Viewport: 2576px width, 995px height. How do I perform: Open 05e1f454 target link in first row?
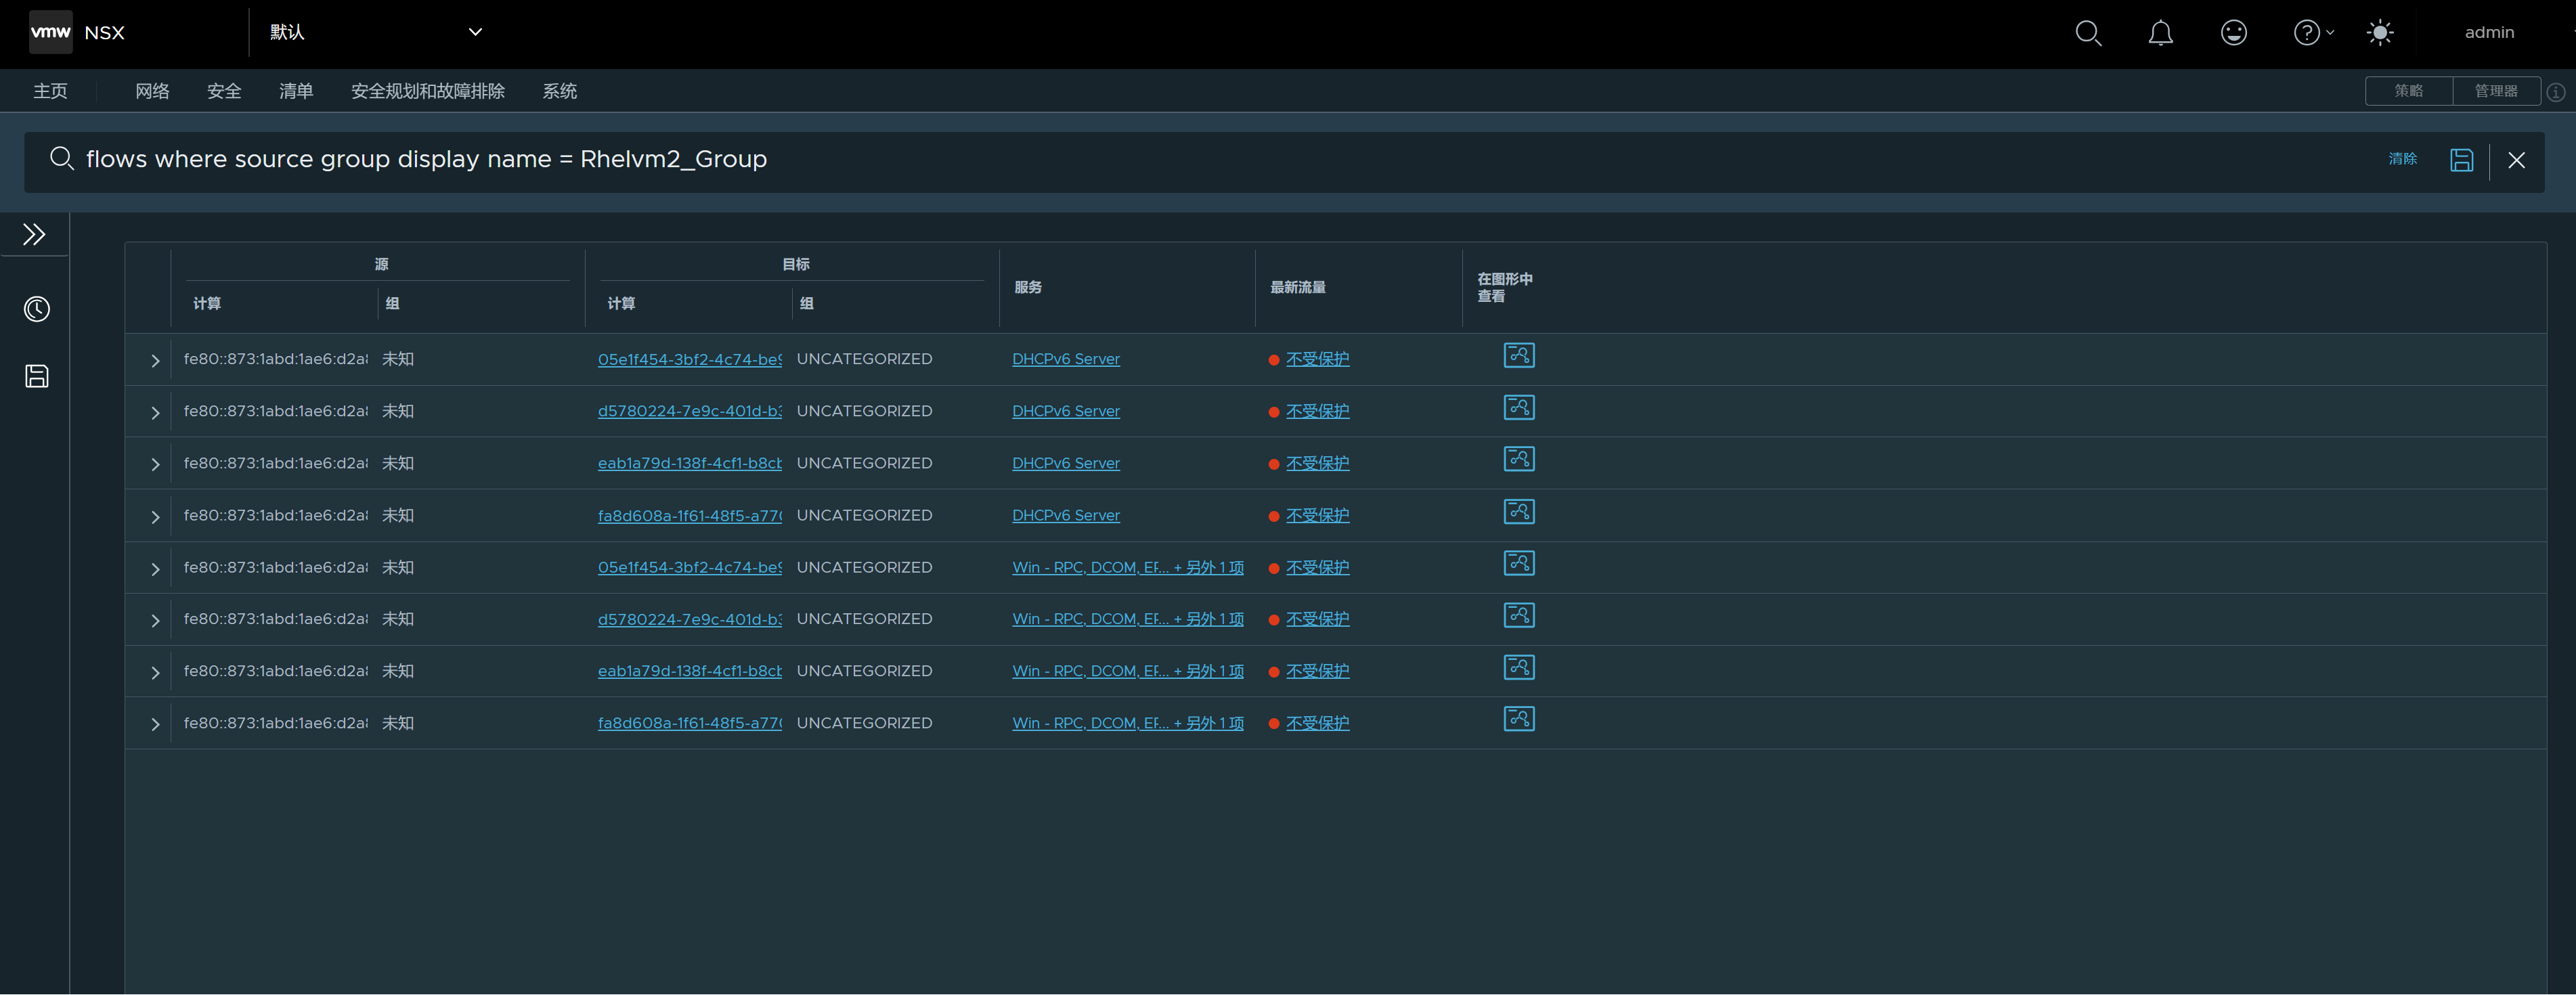point(689,359)
